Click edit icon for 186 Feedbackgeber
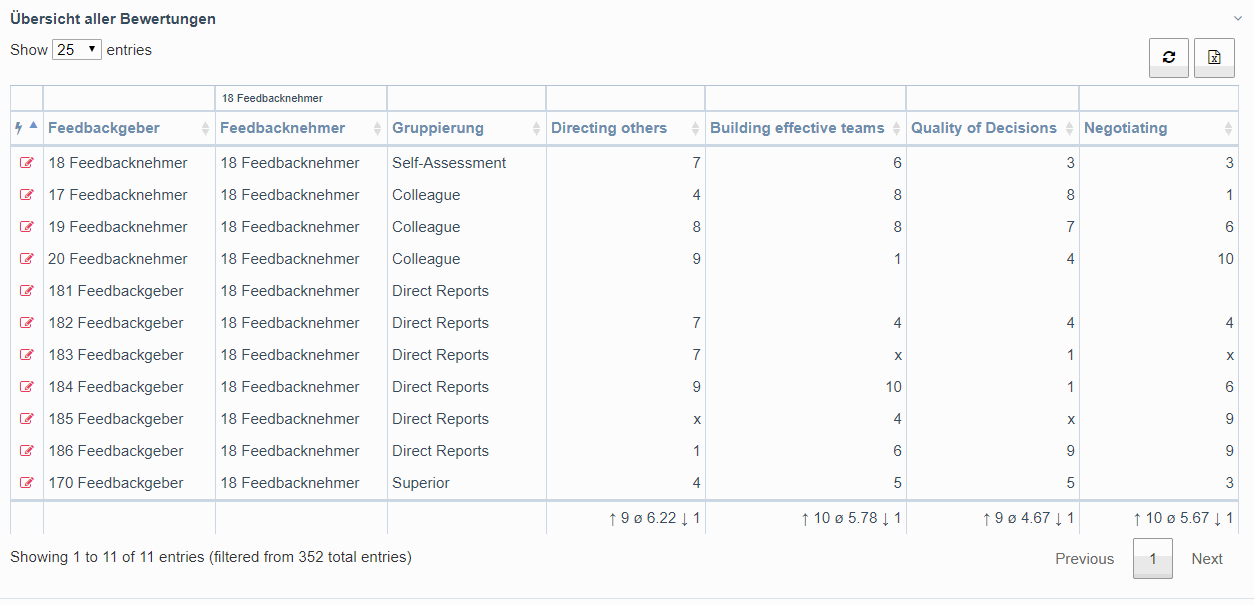Image resolution: width=1254 pixels, height=605 pixels. [x=27, y=451]
